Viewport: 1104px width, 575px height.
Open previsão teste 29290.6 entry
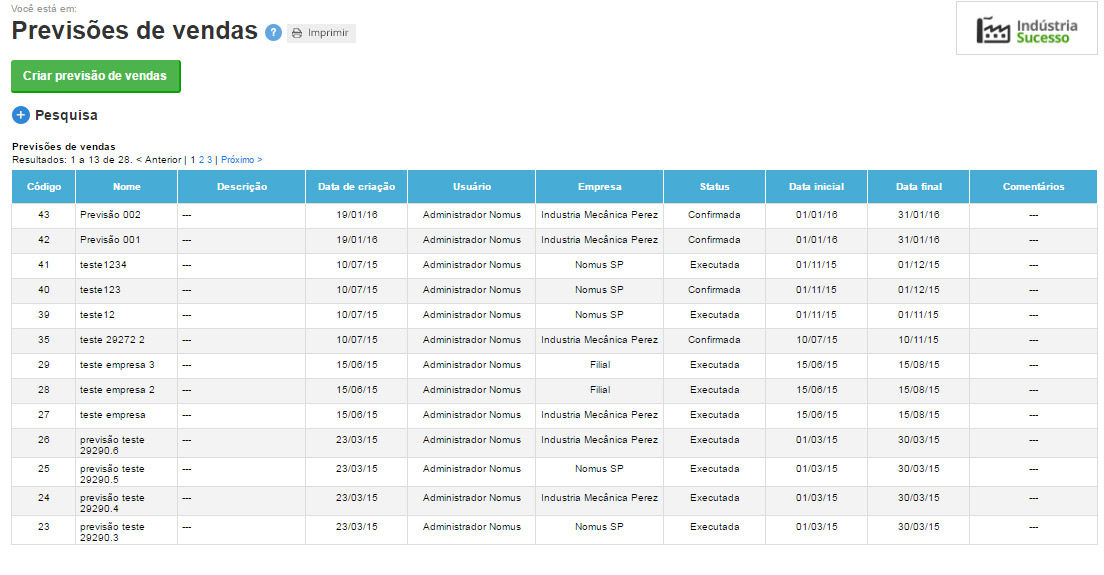[x=112, y=445]
